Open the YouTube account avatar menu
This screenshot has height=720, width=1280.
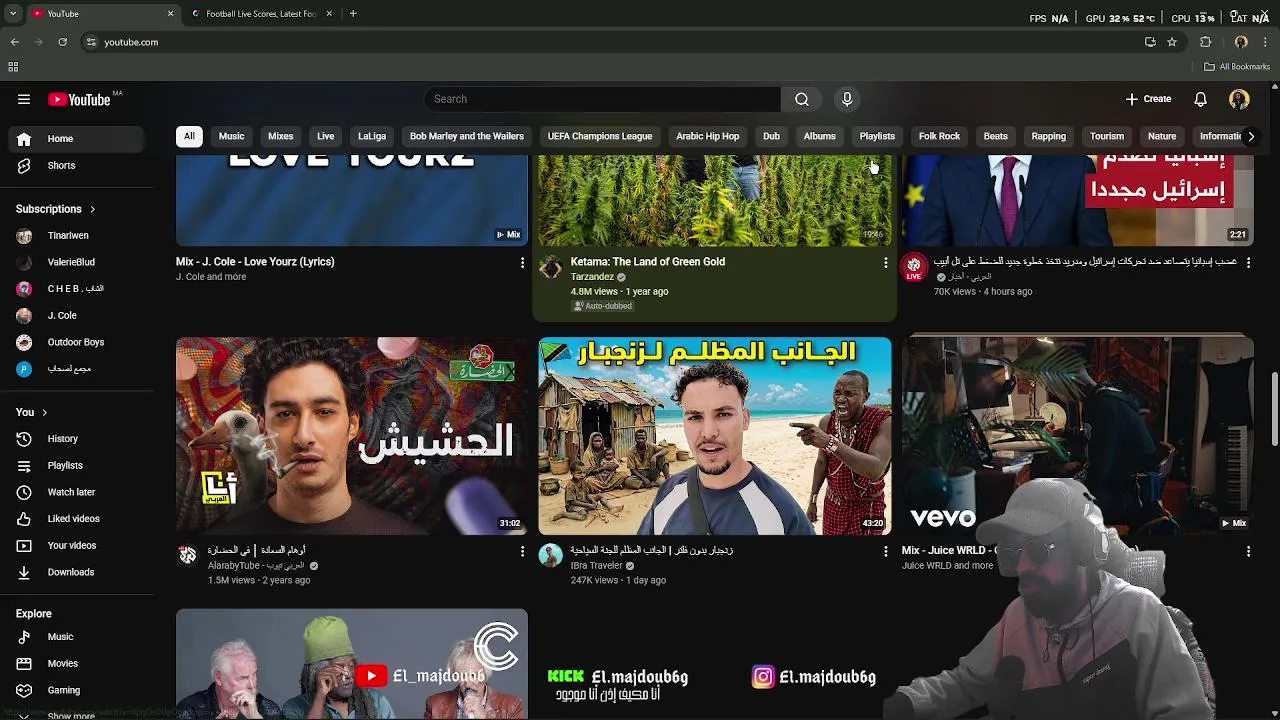click(1239, 99)
